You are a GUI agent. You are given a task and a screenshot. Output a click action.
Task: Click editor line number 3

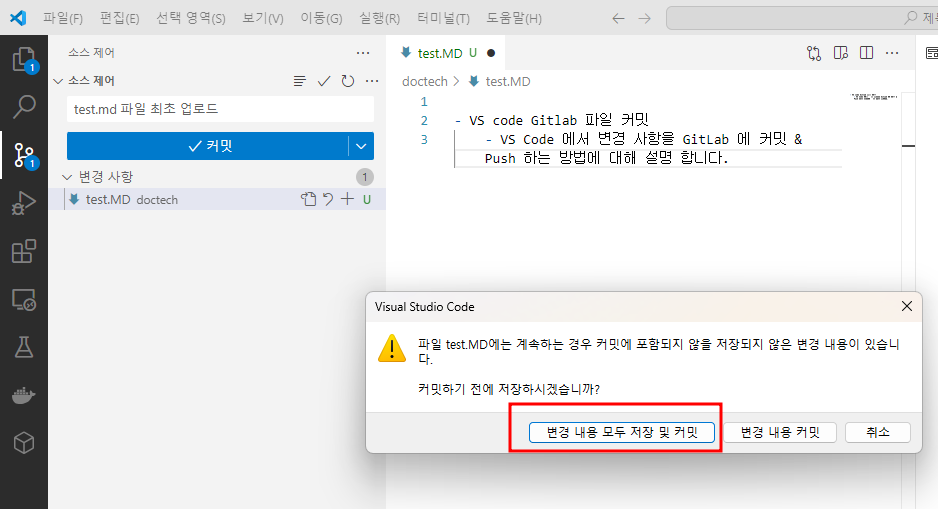[x=424, y=140]
